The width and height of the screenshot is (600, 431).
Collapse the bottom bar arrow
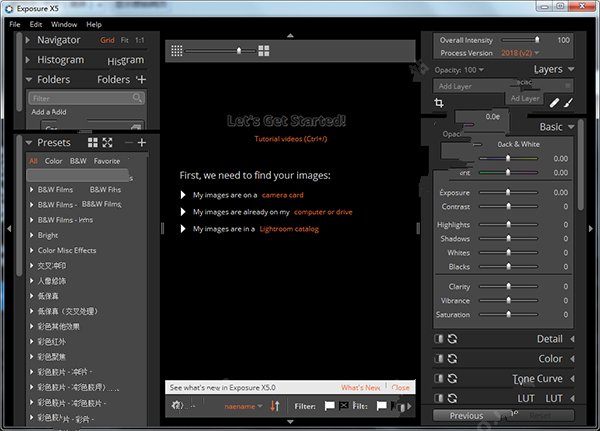[290, 422]
